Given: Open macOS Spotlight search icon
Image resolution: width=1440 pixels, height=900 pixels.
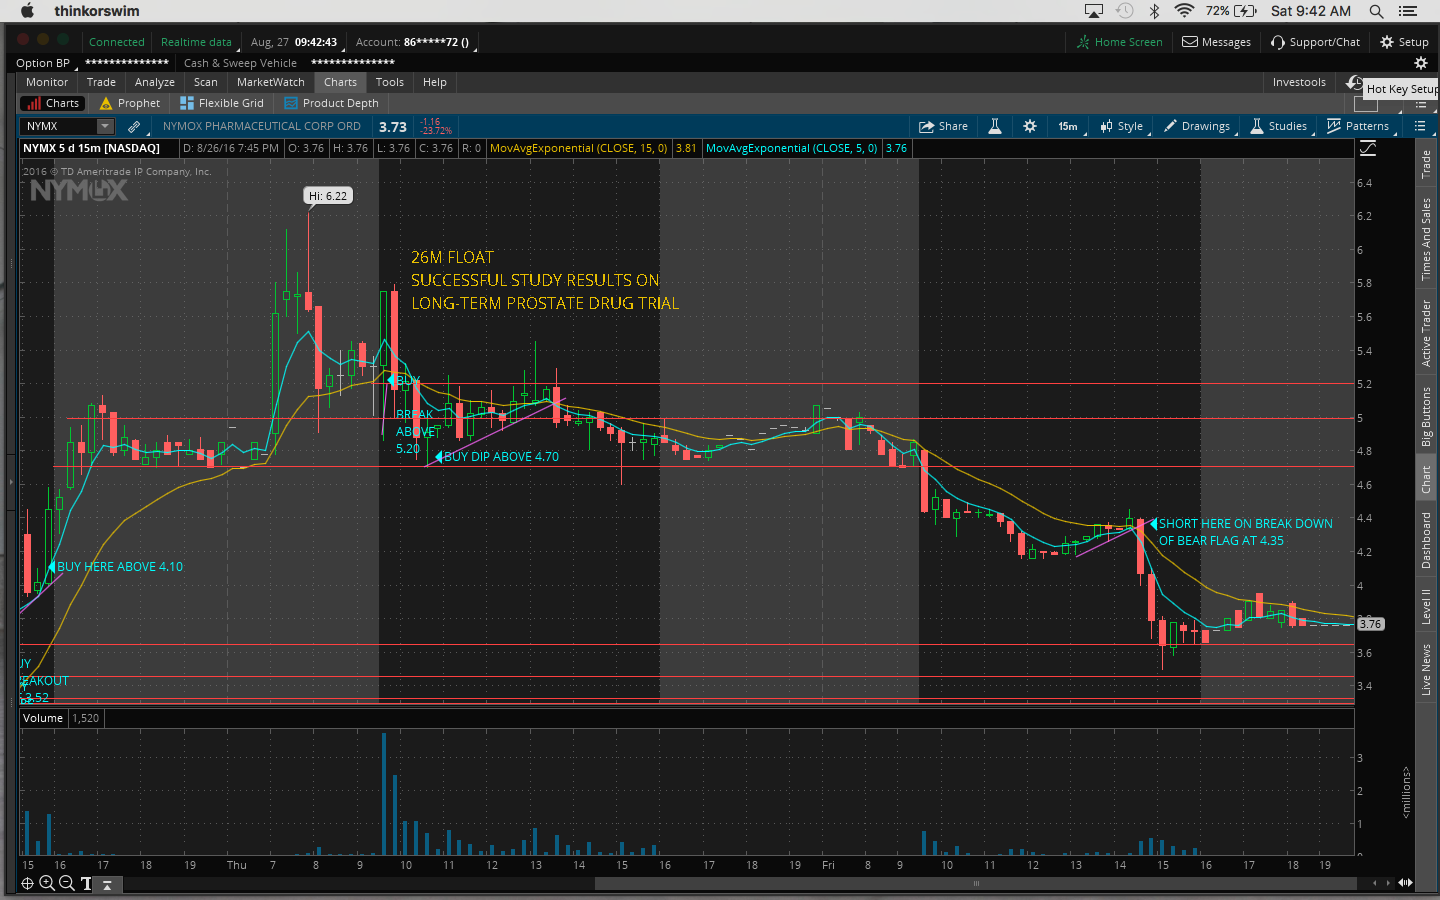Looking at the screenshot, I should coord(1376,11).
